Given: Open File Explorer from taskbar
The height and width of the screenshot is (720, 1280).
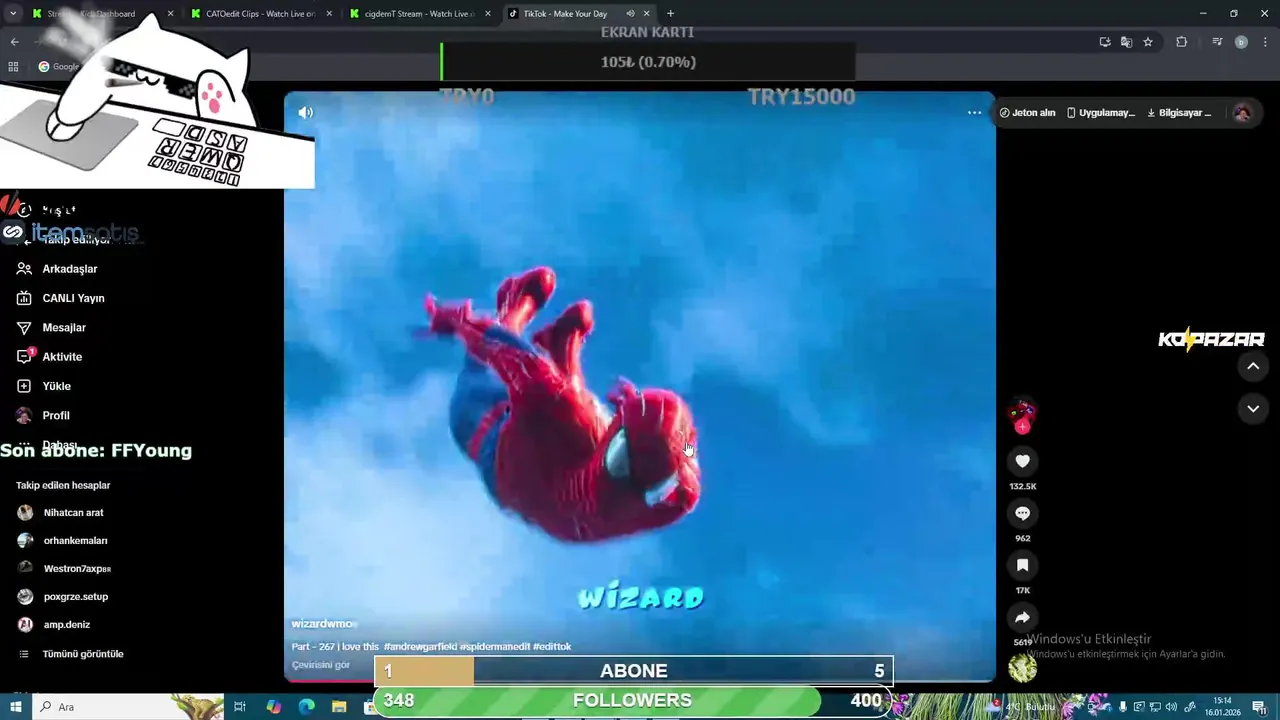Looking at the screenshot, I should pyautogui.click(x=339, y=707).
